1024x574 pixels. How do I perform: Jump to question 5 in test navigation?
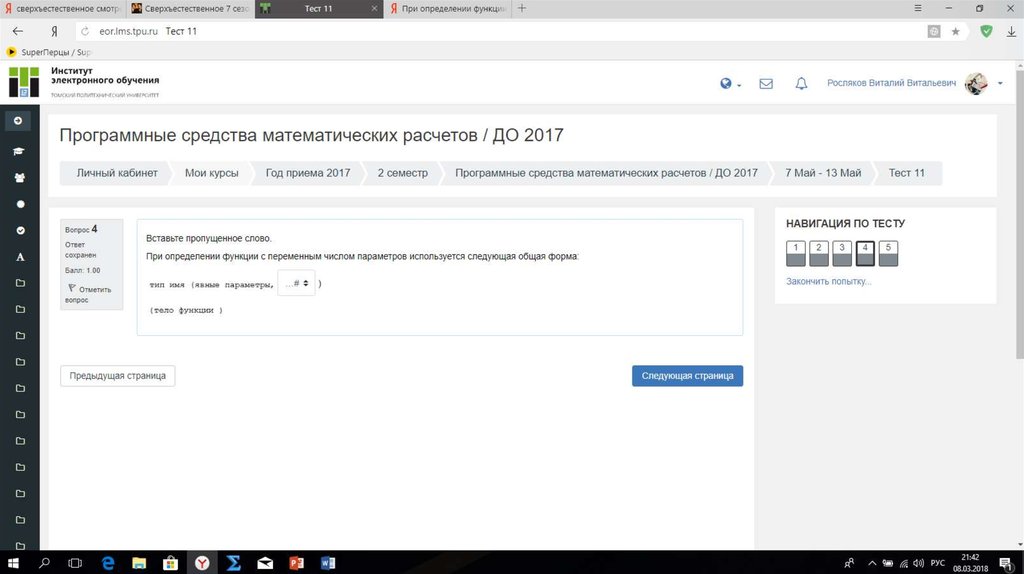888,253
